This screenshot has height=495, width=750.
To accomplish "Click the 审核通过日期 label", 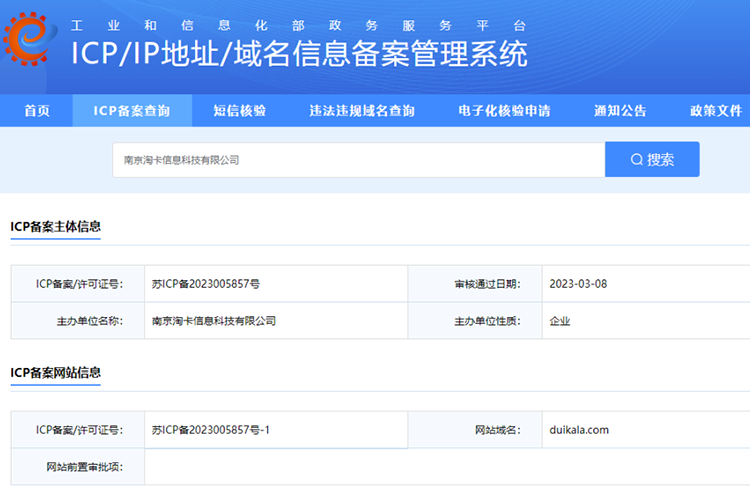I will click(487, 284).
